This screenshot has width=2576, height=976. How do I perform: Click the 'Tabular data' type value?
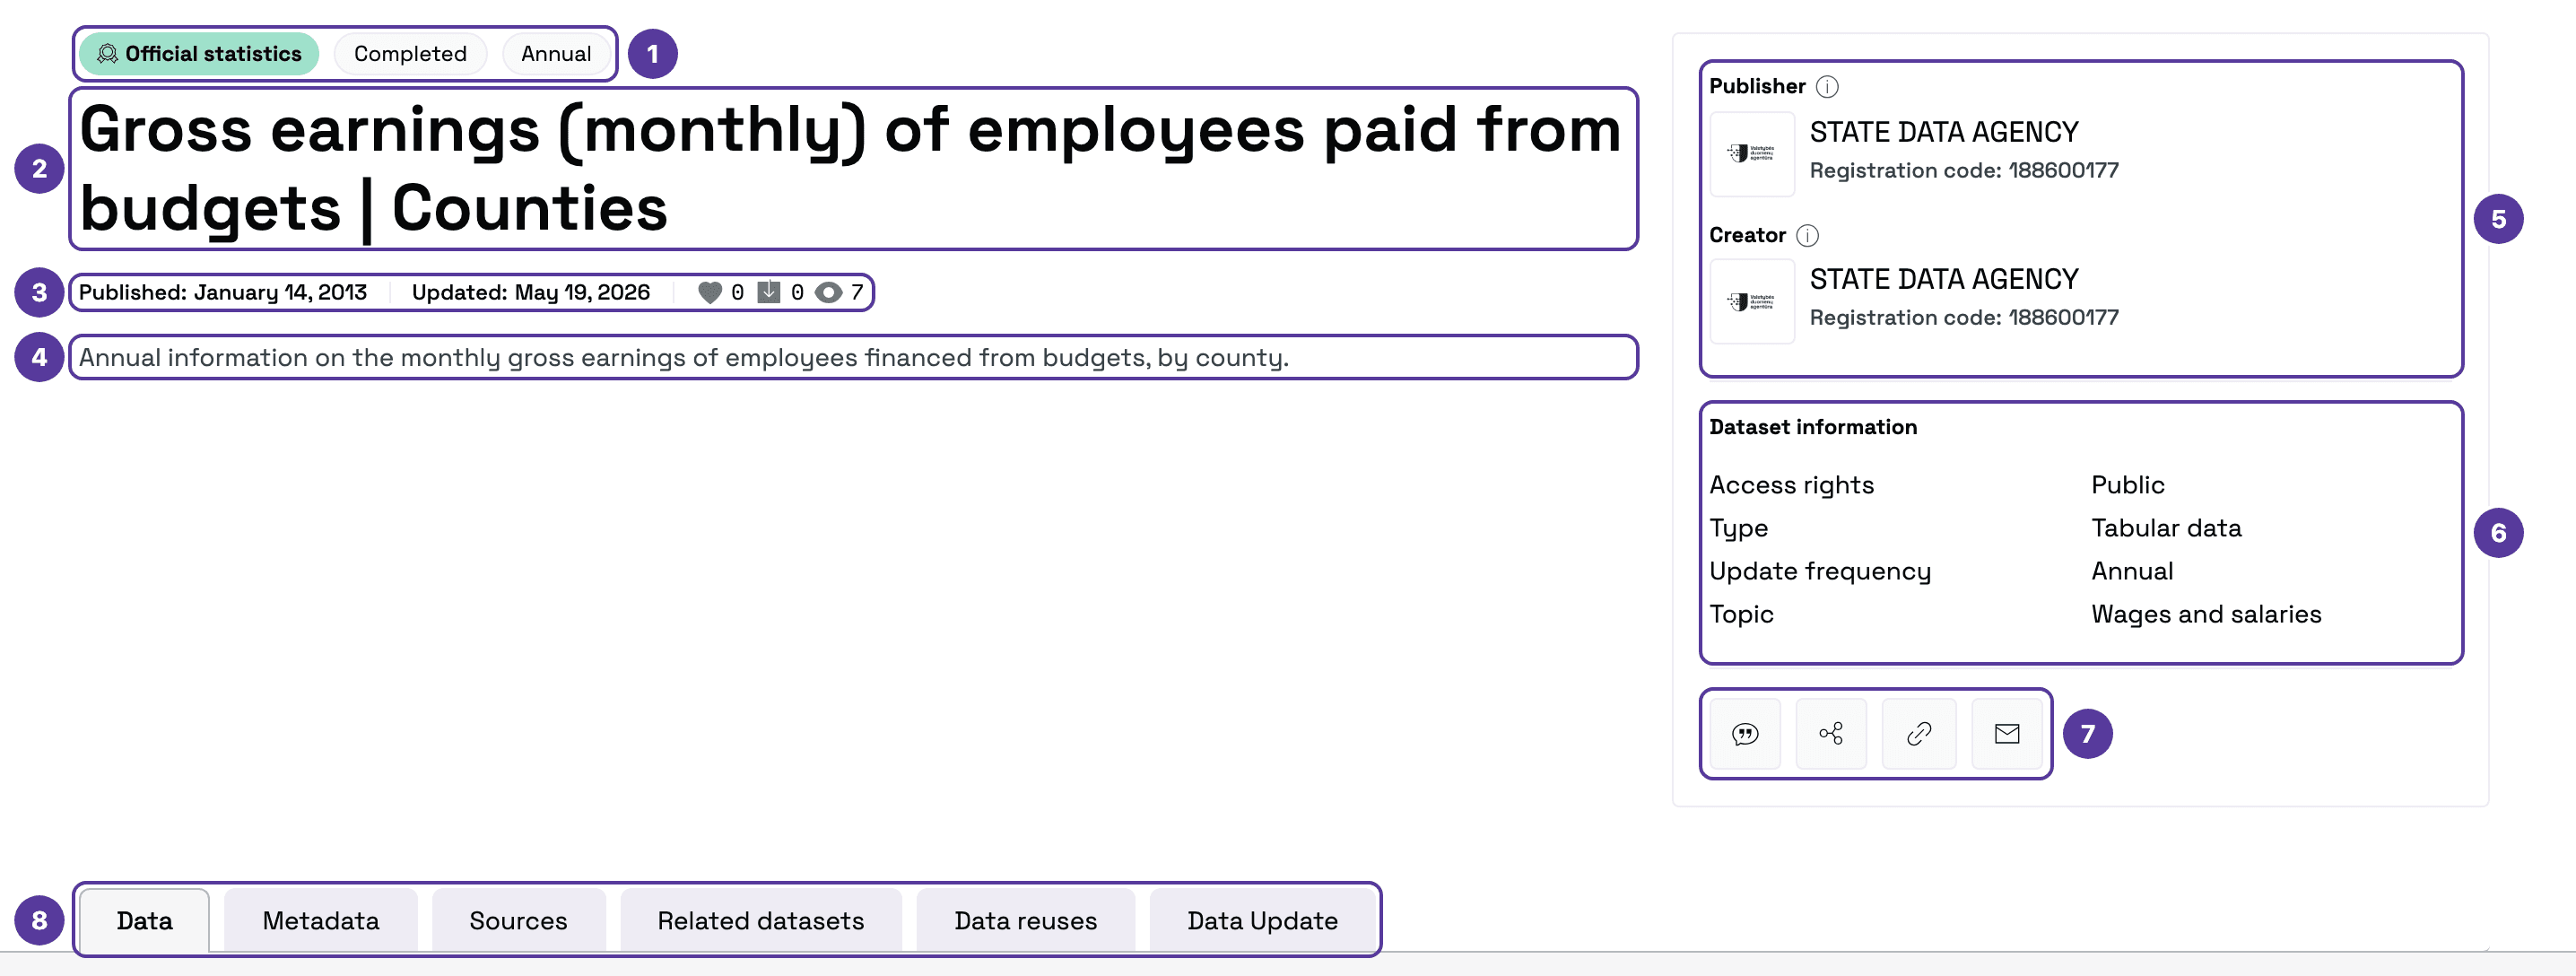coord(2166,528)
